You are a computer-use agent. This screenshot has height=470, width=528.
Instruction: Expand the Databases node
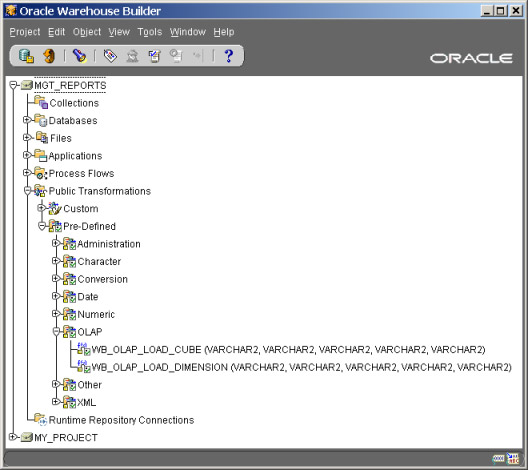coord(27,120)
